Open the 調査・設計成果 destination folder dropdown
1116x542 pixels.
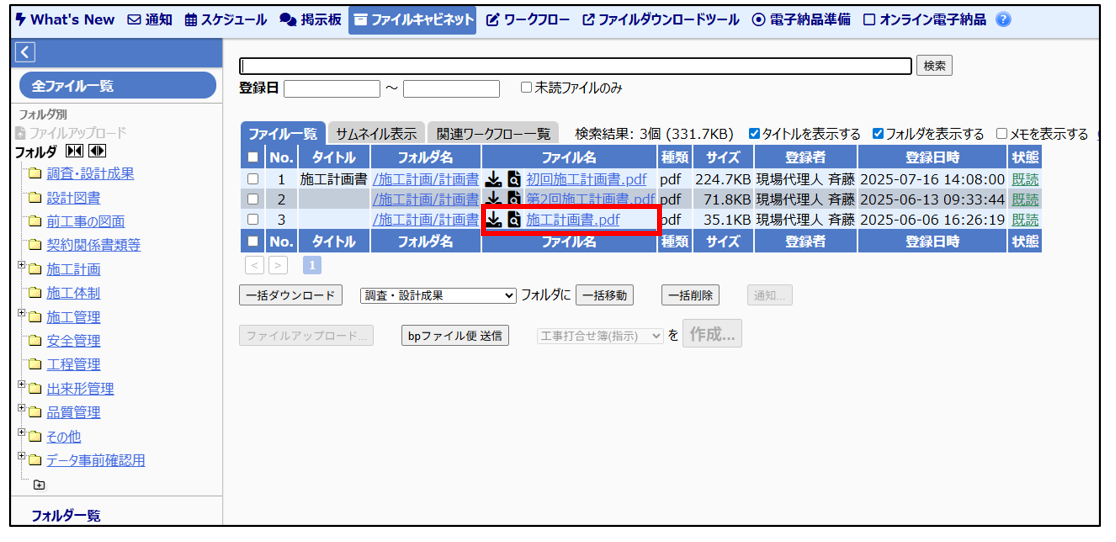tap(437, 295)
